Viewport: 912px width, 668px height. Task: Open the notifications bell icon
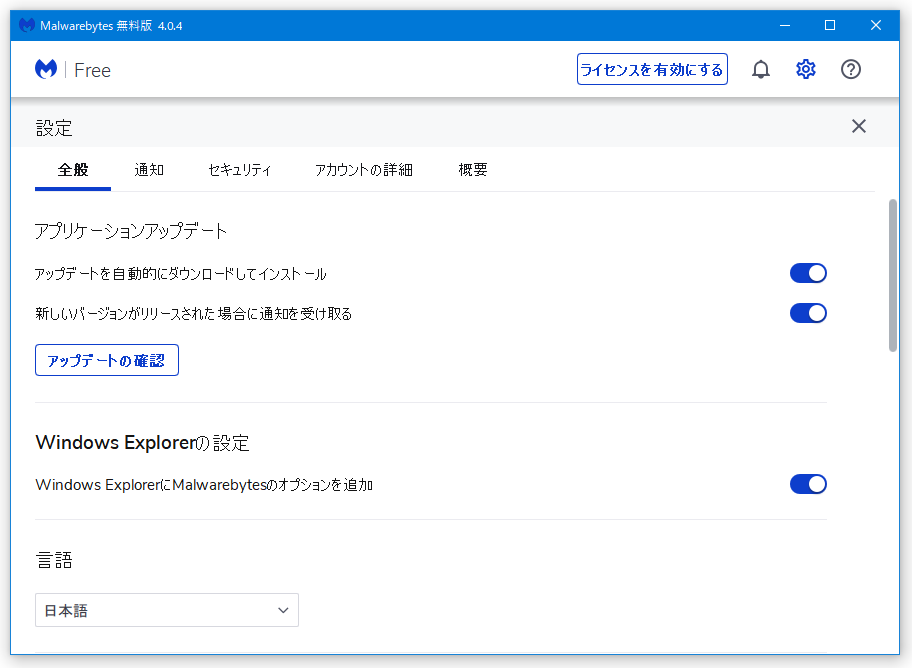pyautogui.click(x=760, y=69)
